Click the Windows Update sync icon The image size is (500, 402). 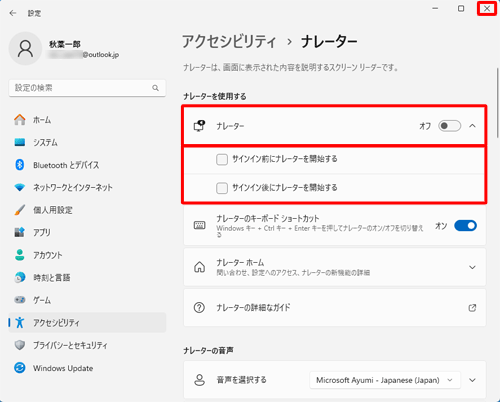(x=20, y=368)
